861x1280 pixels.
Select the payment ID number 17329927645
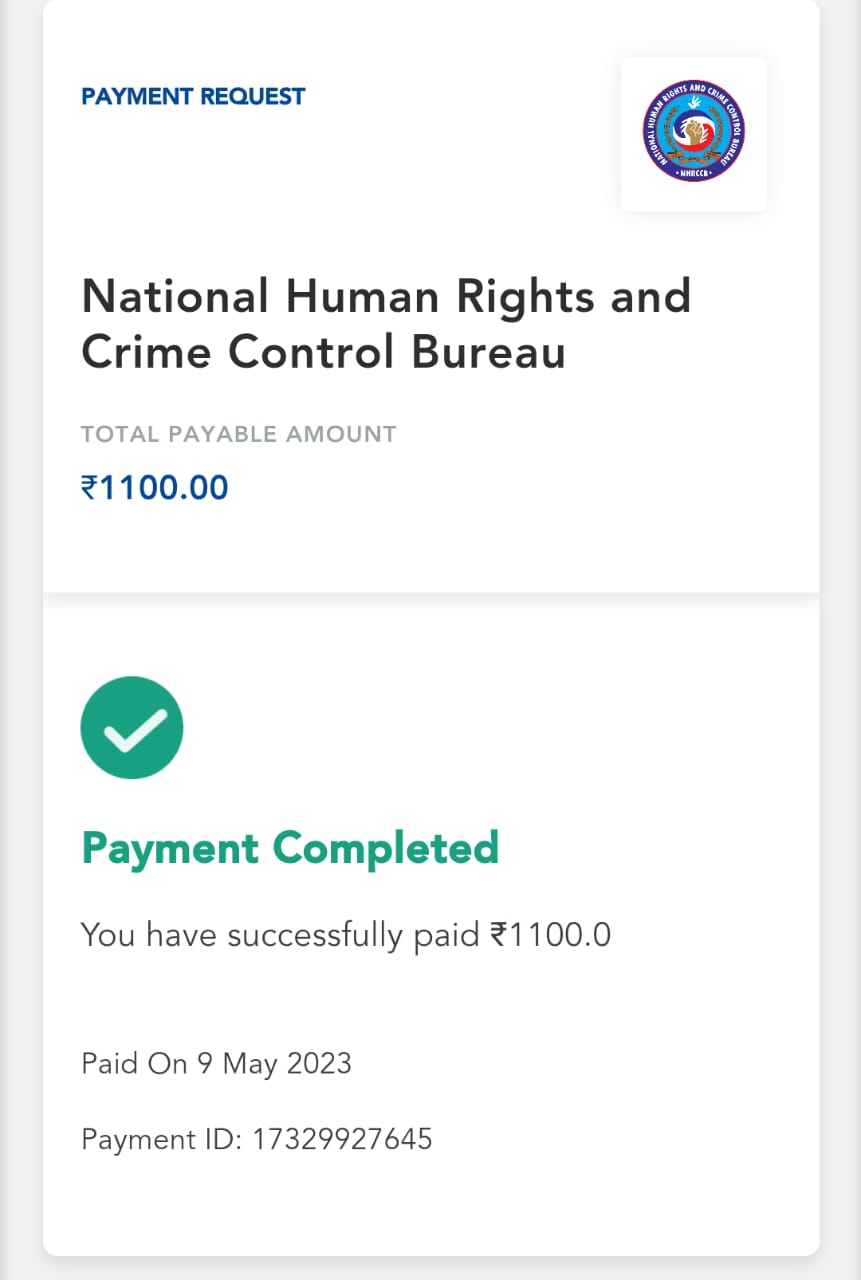click(342, 1139)
